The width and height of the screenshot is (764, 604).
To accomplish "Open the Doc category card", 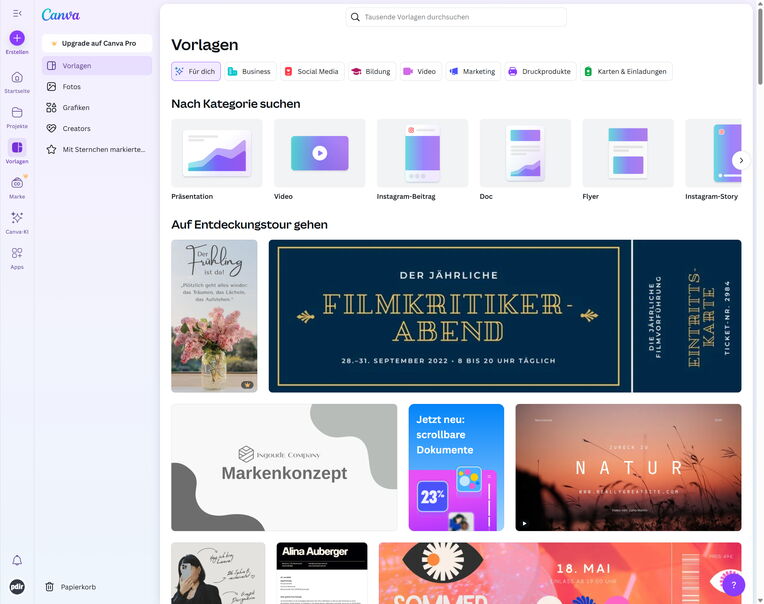I will [x=525, y=153].
